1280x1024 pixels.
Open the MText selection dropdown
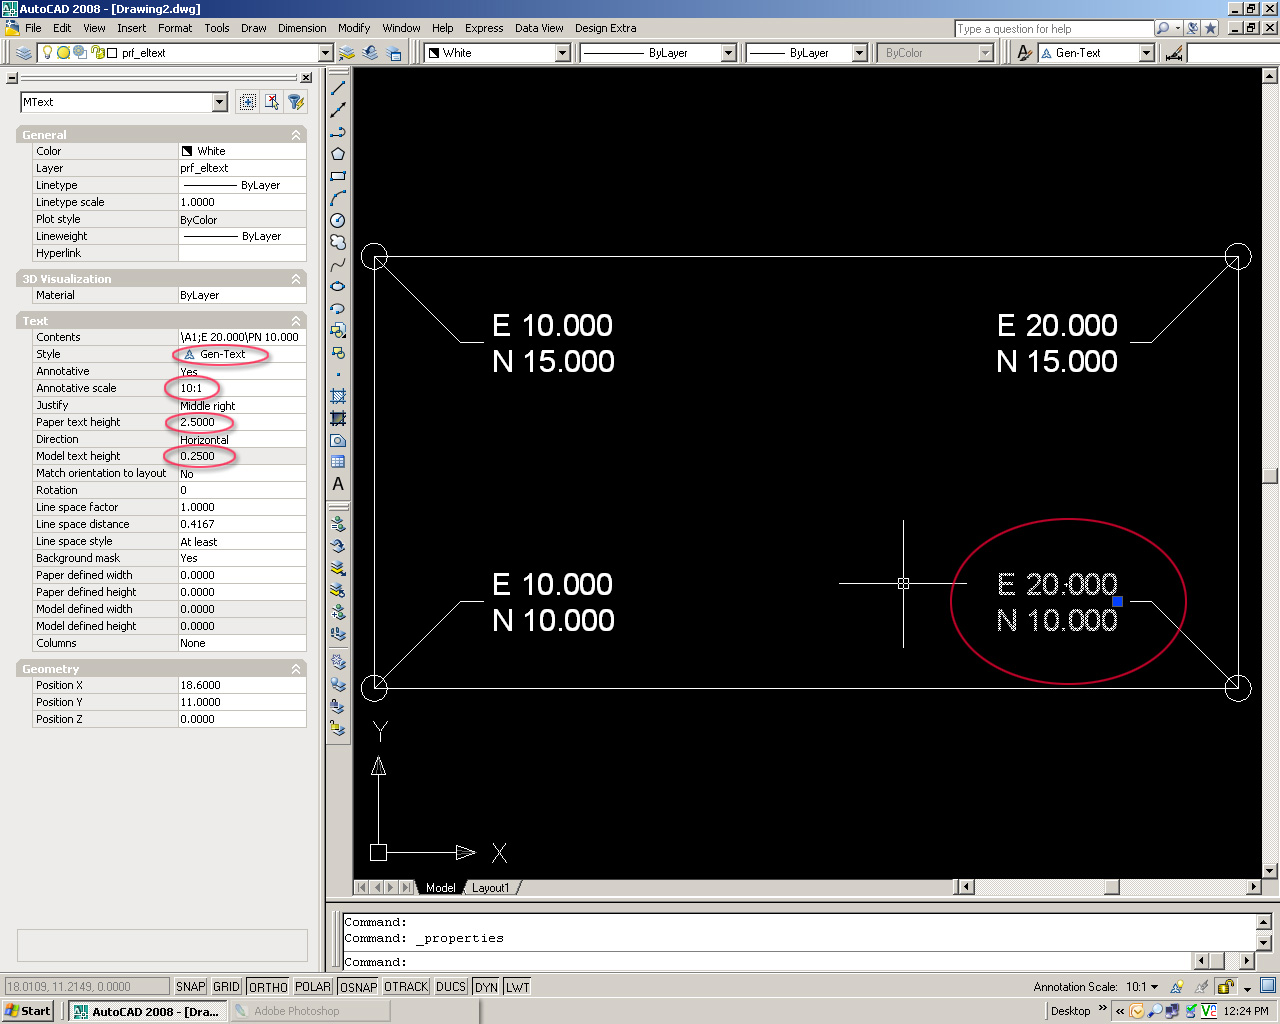point(221,101)
